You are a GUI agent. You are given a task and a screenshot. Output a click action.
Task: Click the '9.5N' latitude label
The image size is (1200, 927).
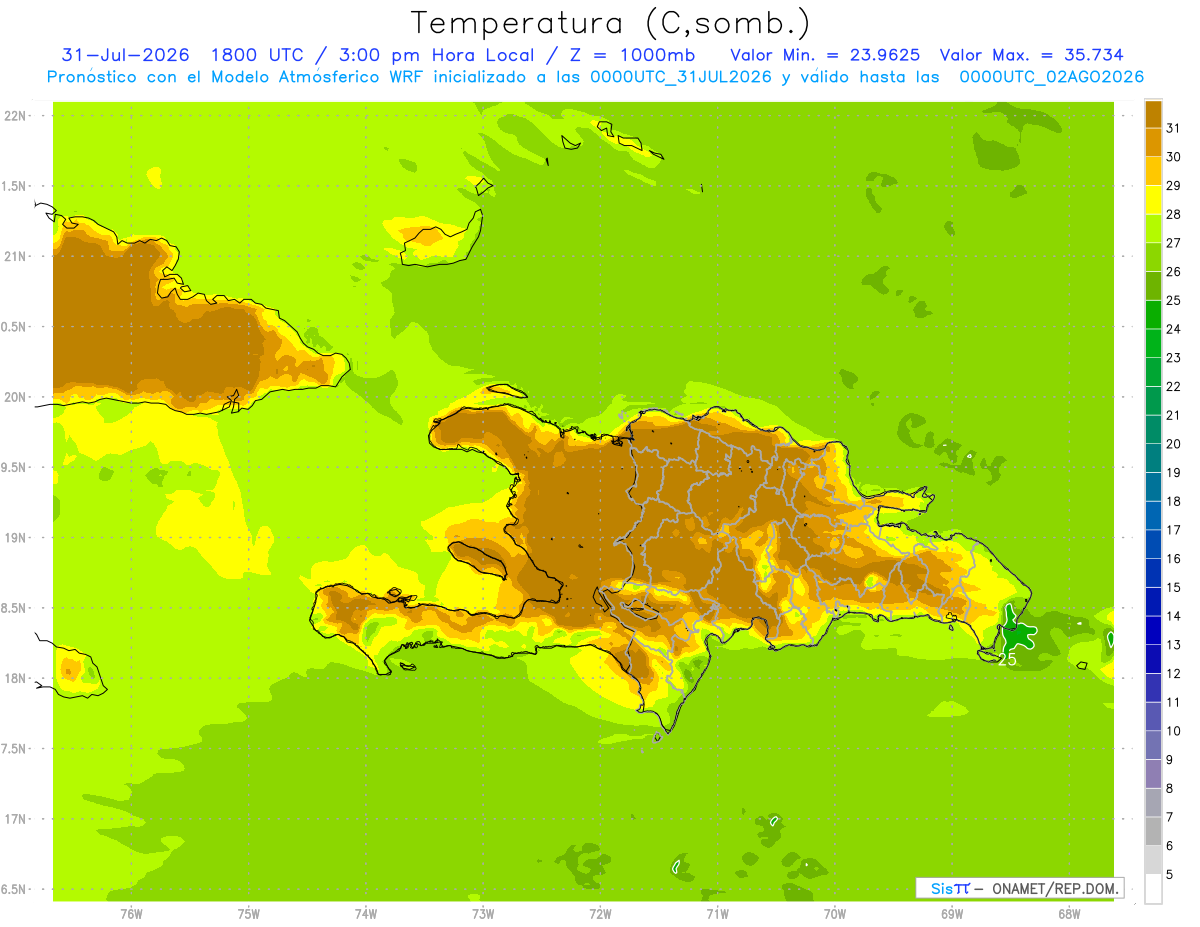15,467
